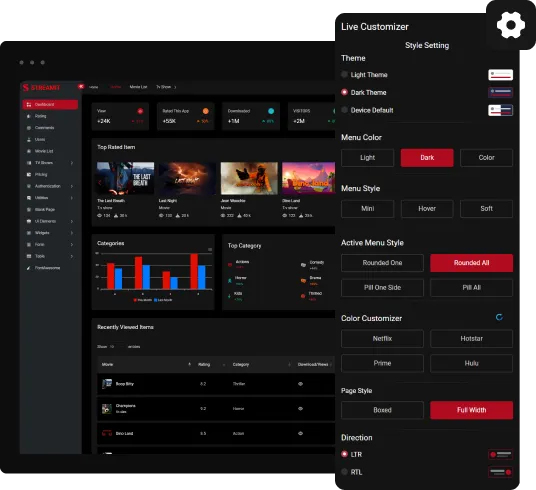Viewport: 536px width, 490px height.
Task: Expand the TV Shows sidebar submenu
Action: click(72, 163)
